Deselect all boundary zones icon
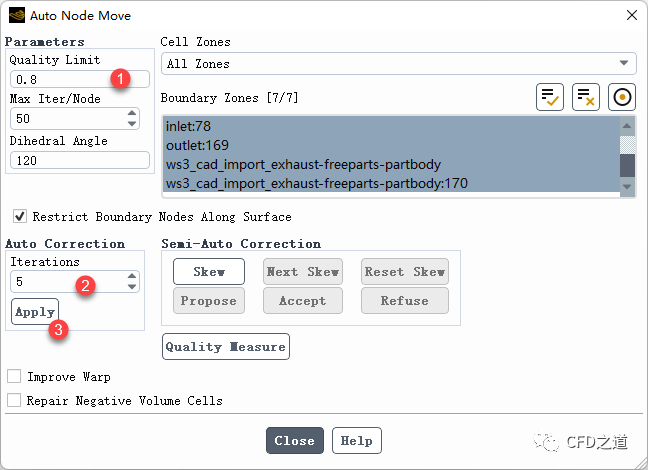648x470 pixels. click(x=586, y=97)
